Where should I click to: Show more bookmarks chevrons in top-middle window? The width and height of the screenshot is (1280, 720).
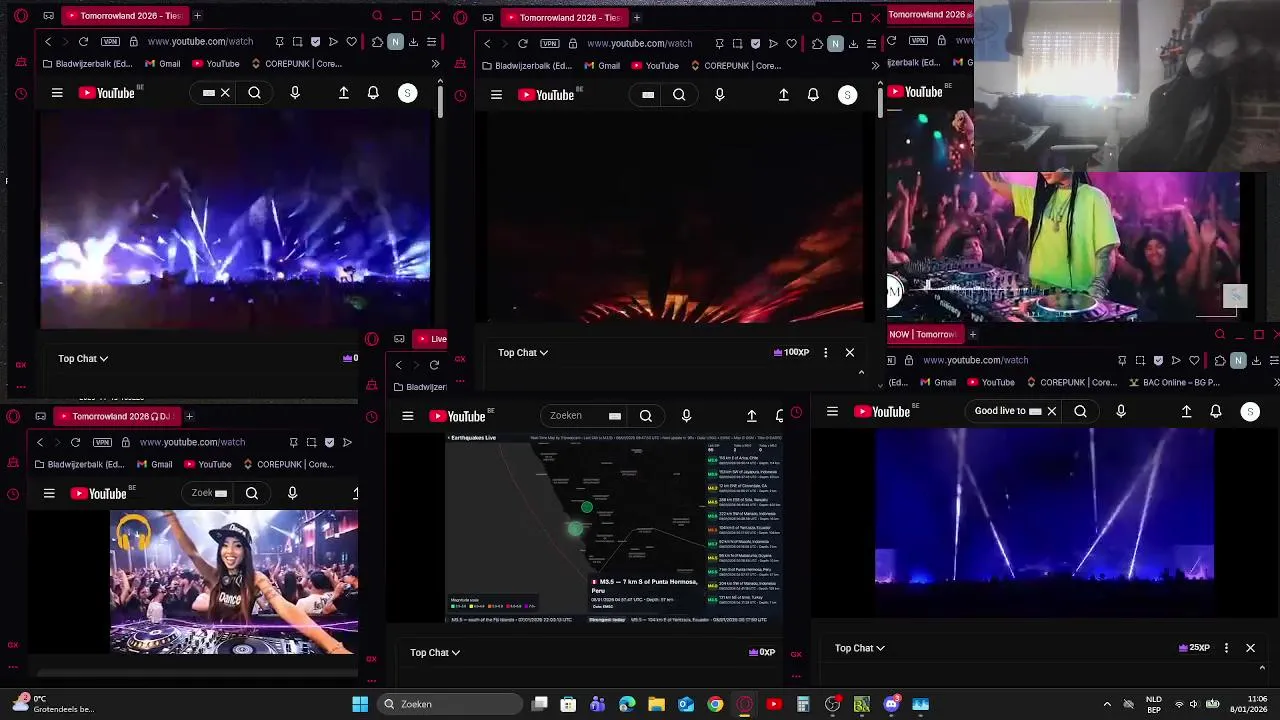click(x=875, y=66)
